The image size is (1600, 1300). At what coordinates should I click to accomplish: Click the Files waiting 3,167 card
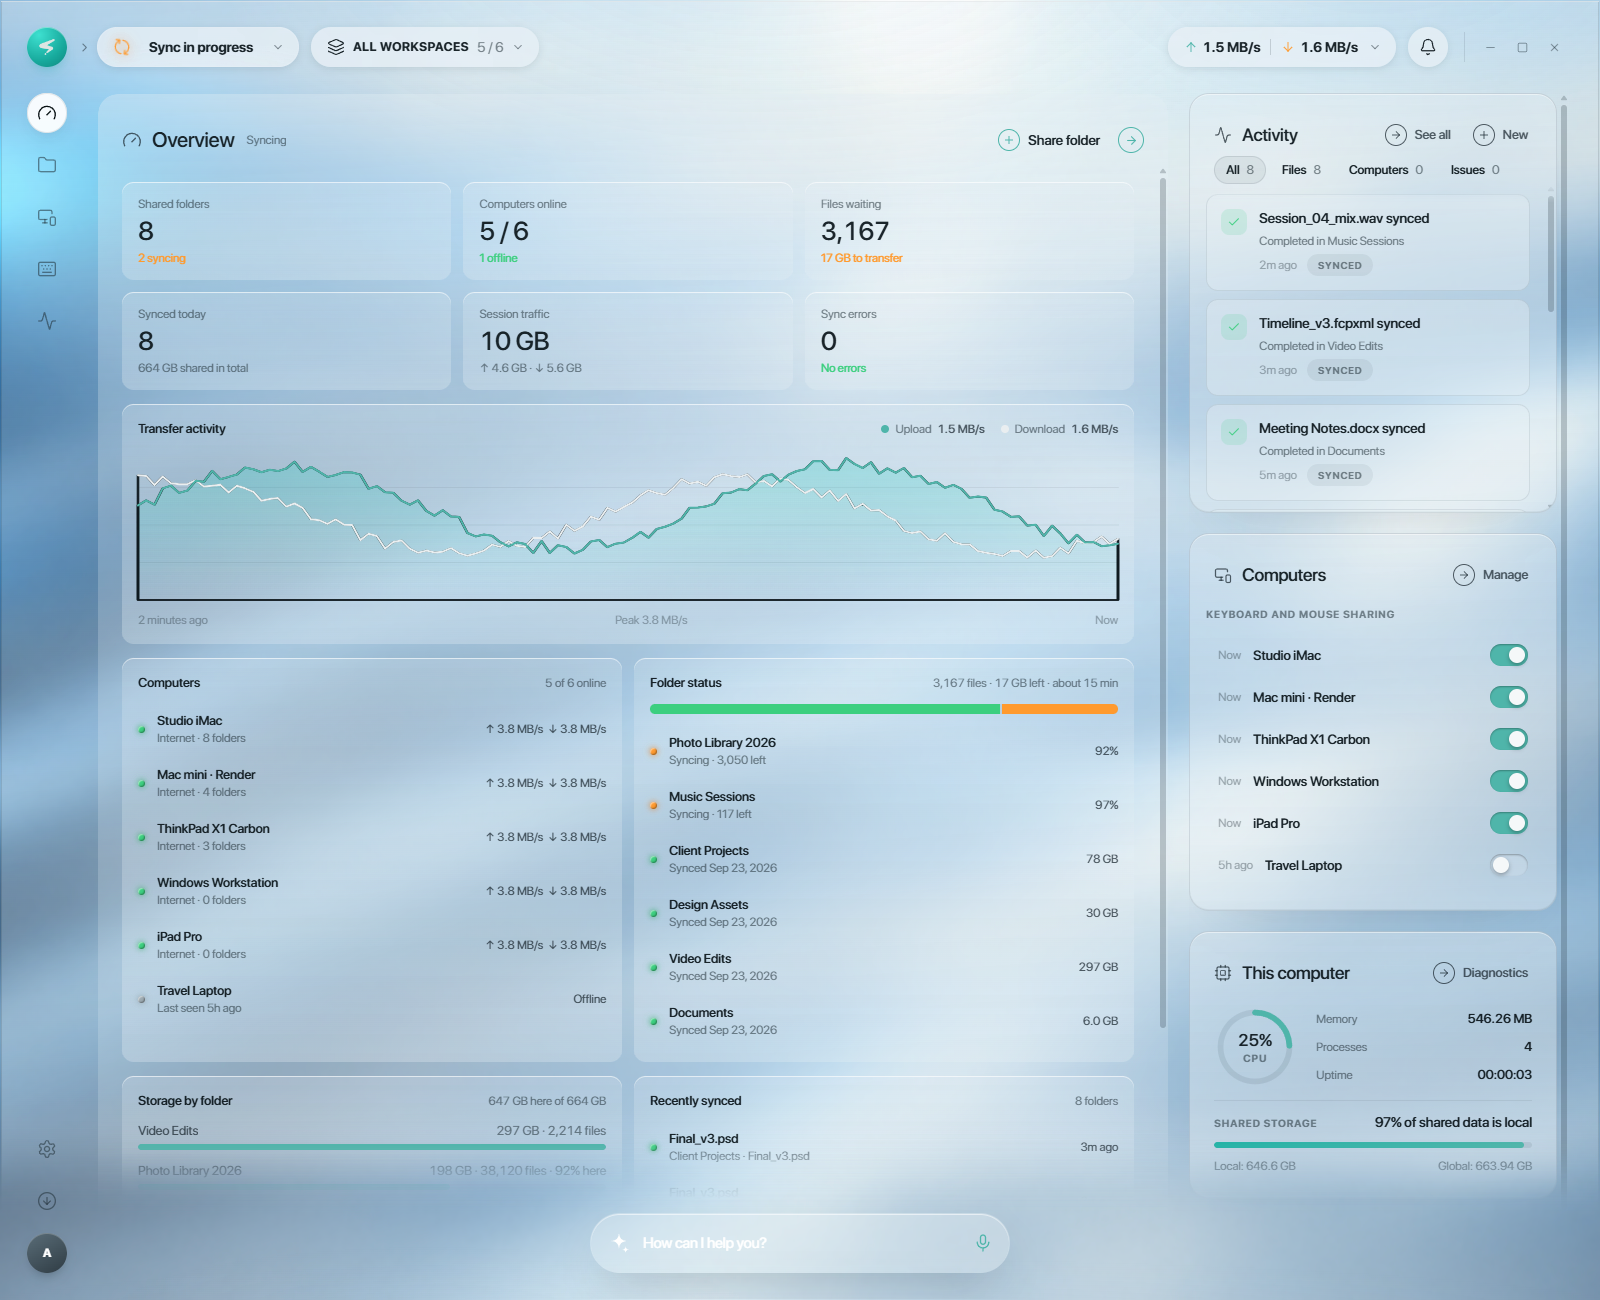click(969, 231)
